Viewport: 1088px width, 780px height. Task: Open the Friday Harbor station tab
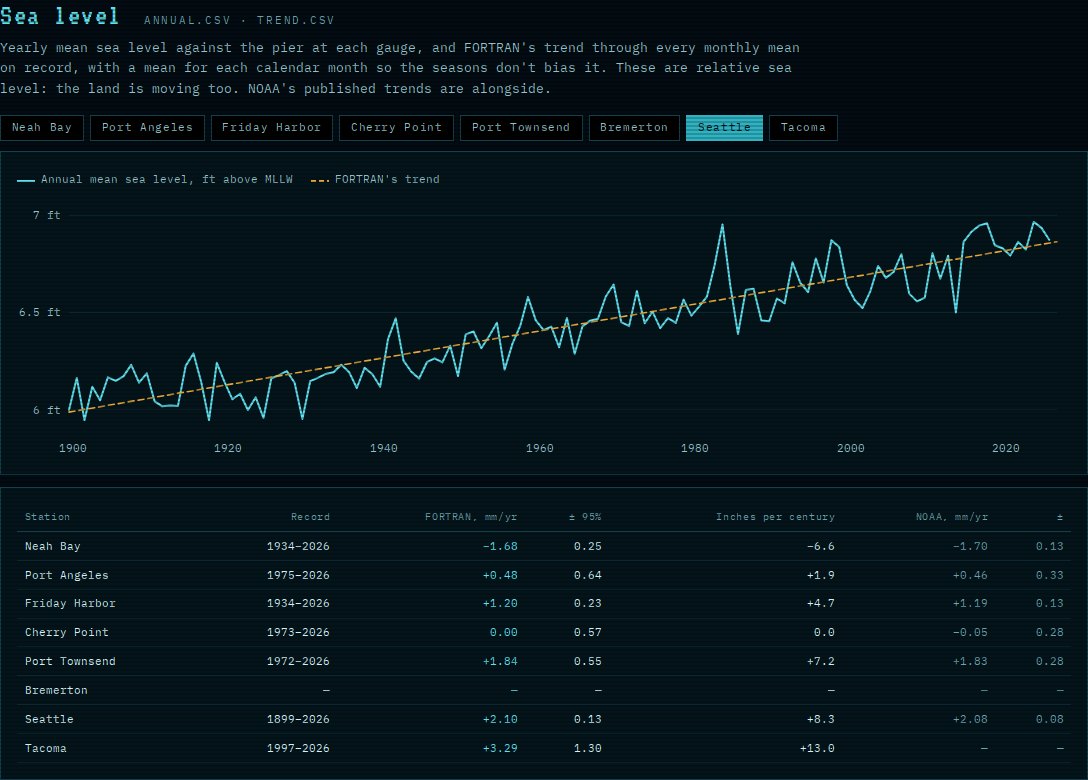(271, 128)
